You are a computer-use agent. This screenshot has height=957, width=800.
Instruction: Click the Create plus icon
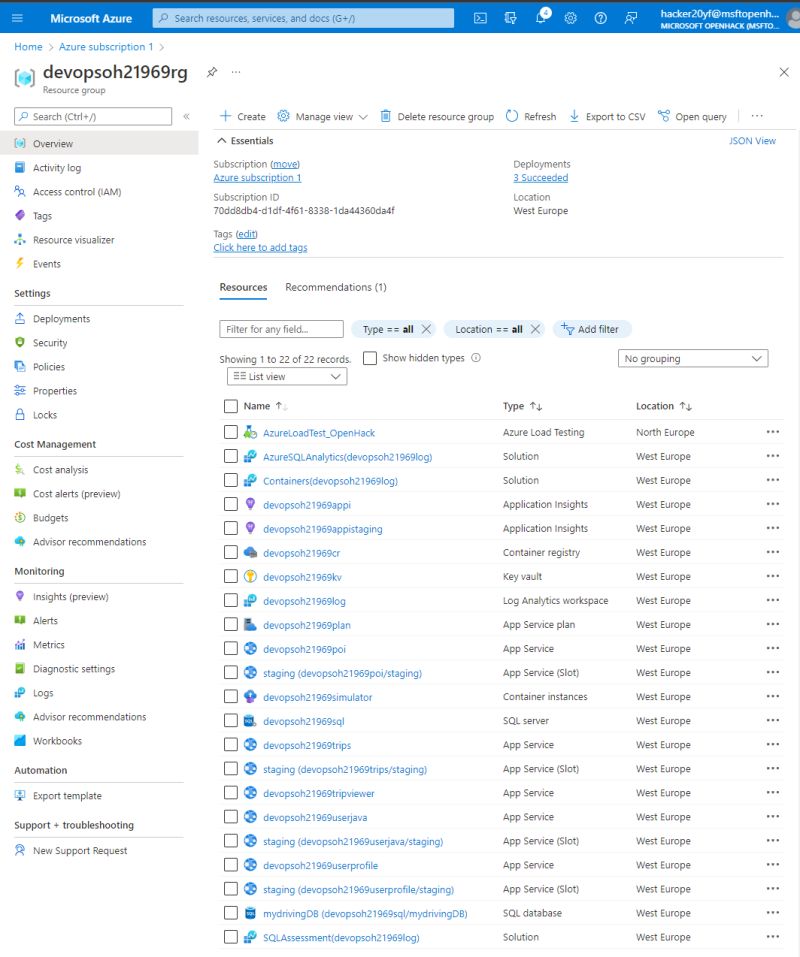point(225,116)
